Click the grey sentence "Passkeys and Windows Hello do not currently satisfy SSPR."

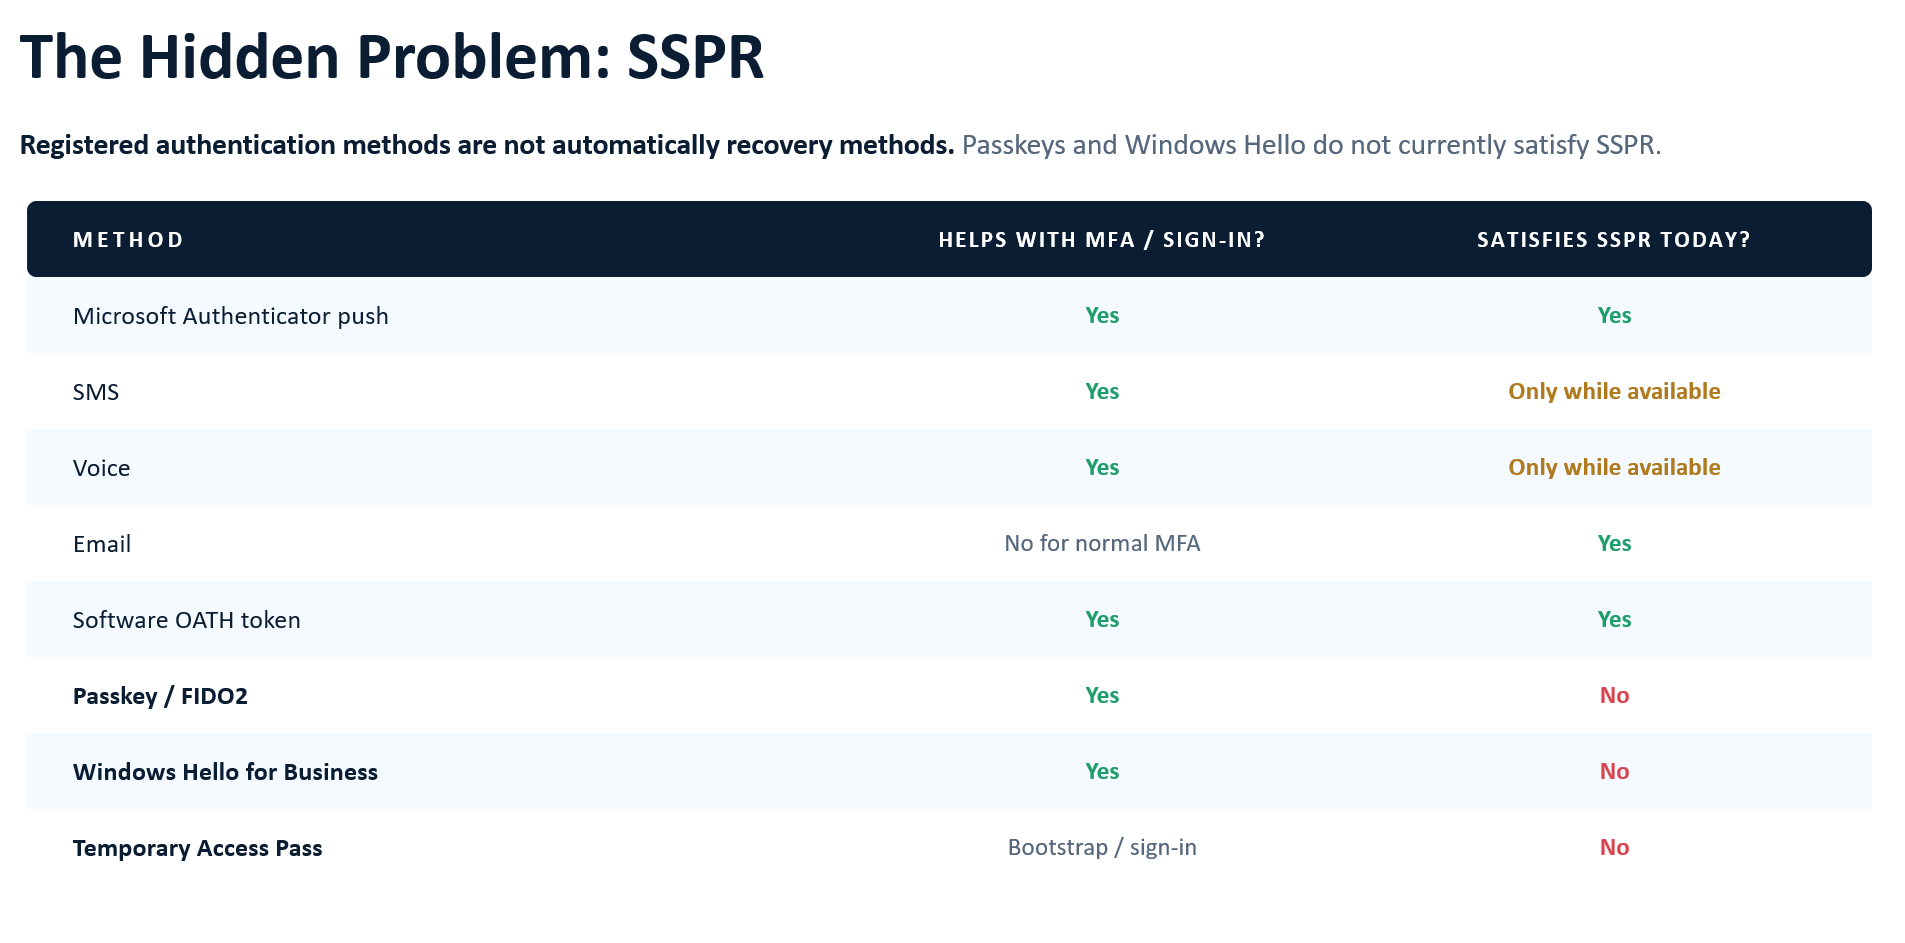1311,145
